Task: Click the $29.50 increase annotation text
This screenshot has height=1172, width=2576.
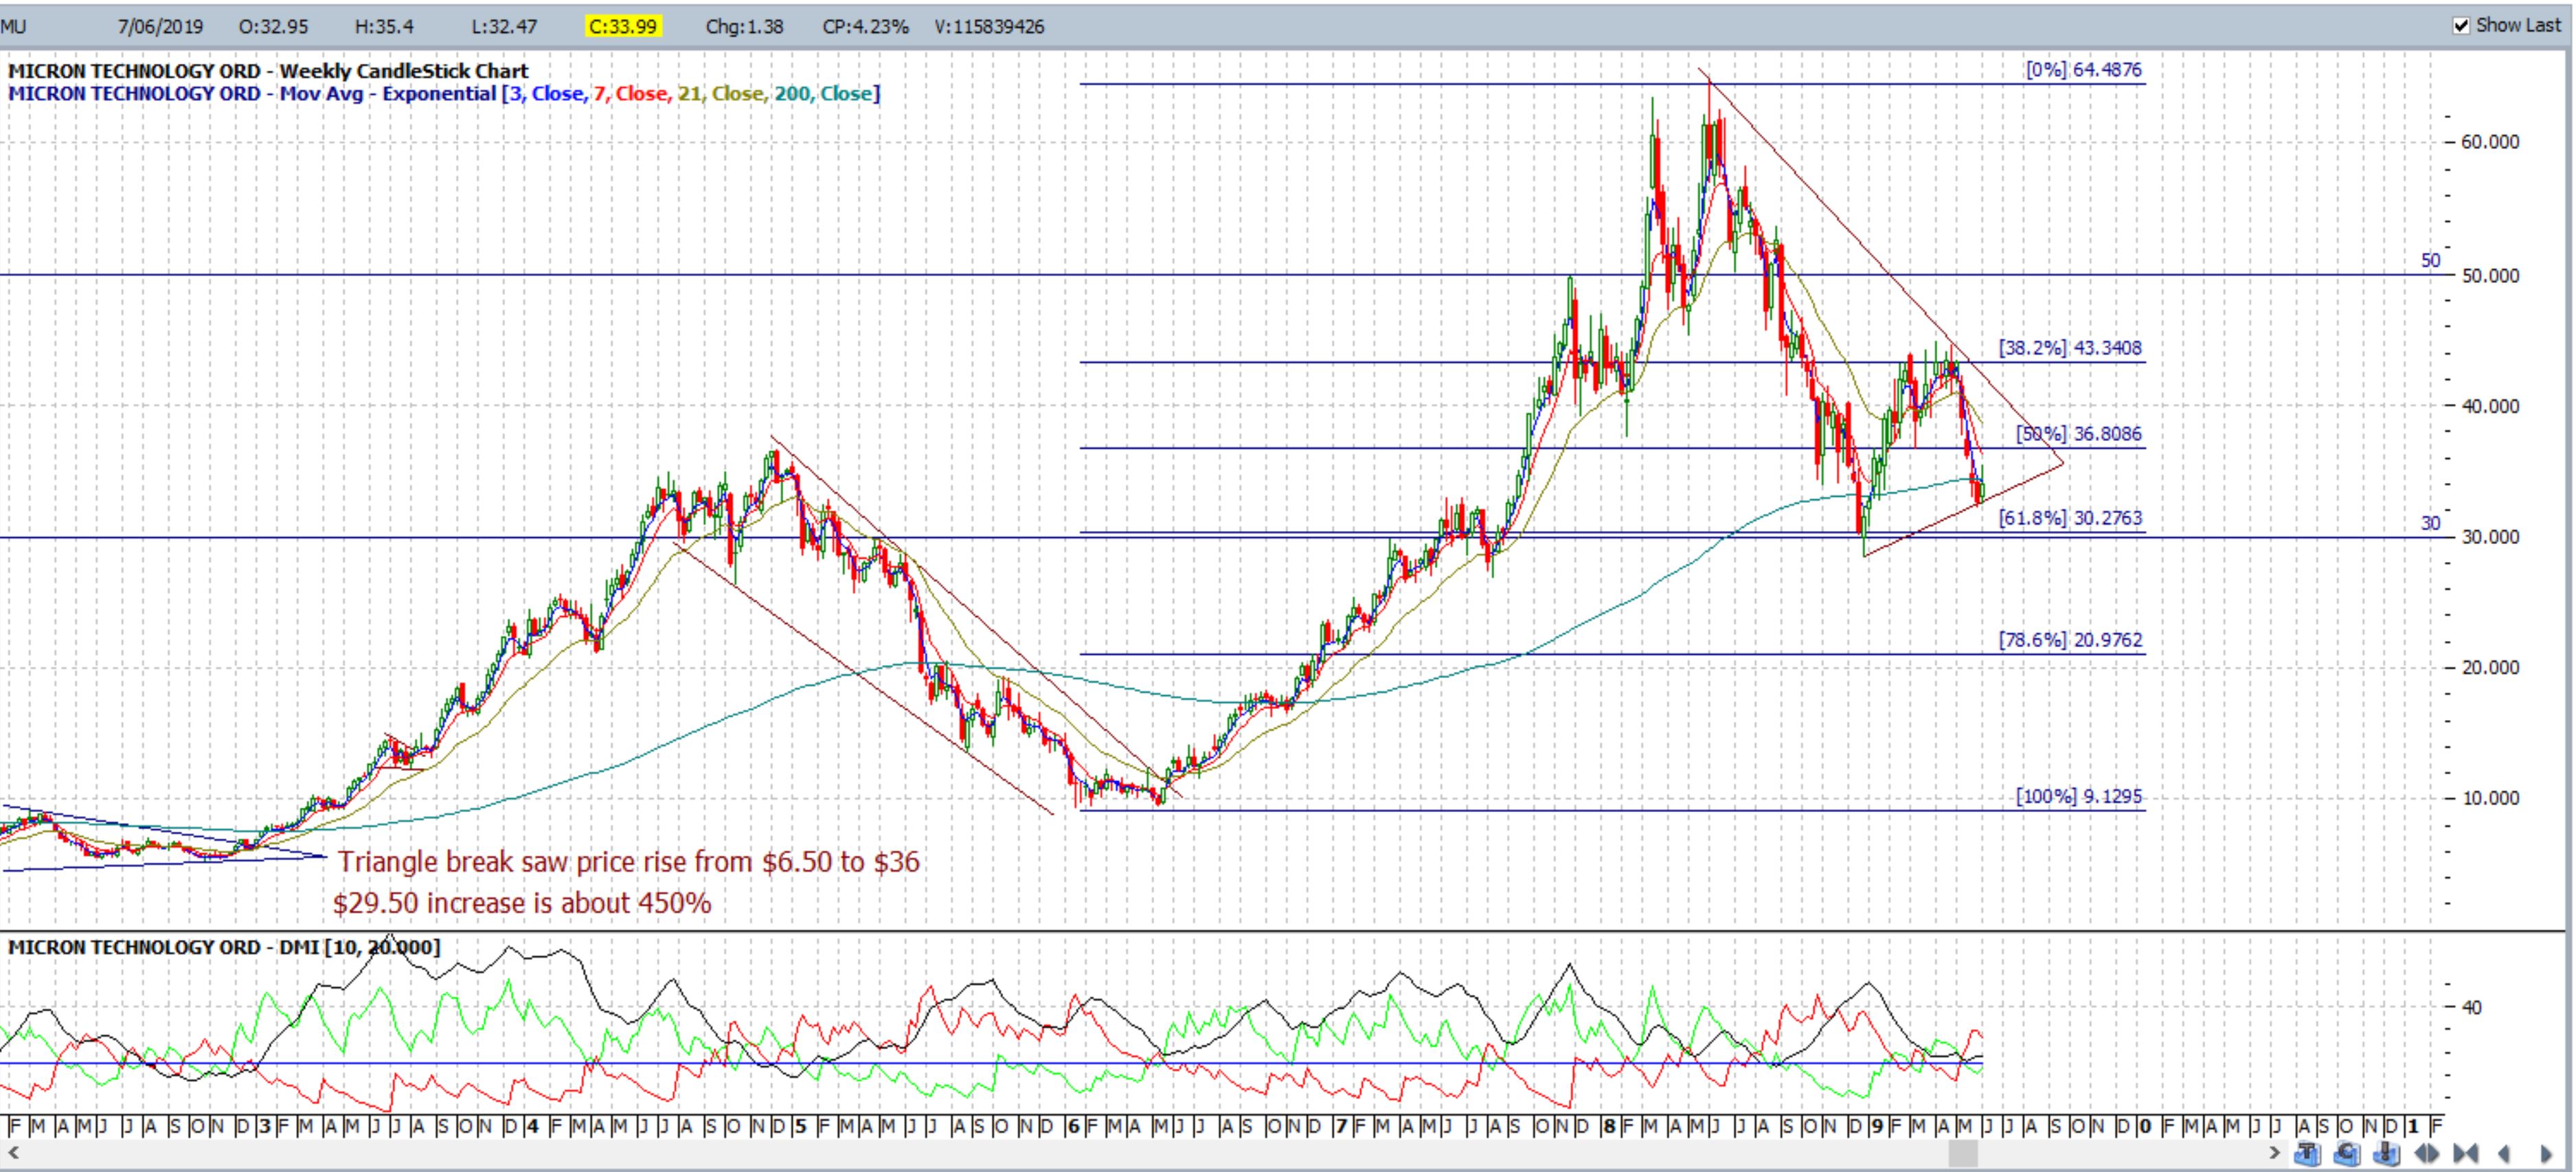Action: (522, 903)
